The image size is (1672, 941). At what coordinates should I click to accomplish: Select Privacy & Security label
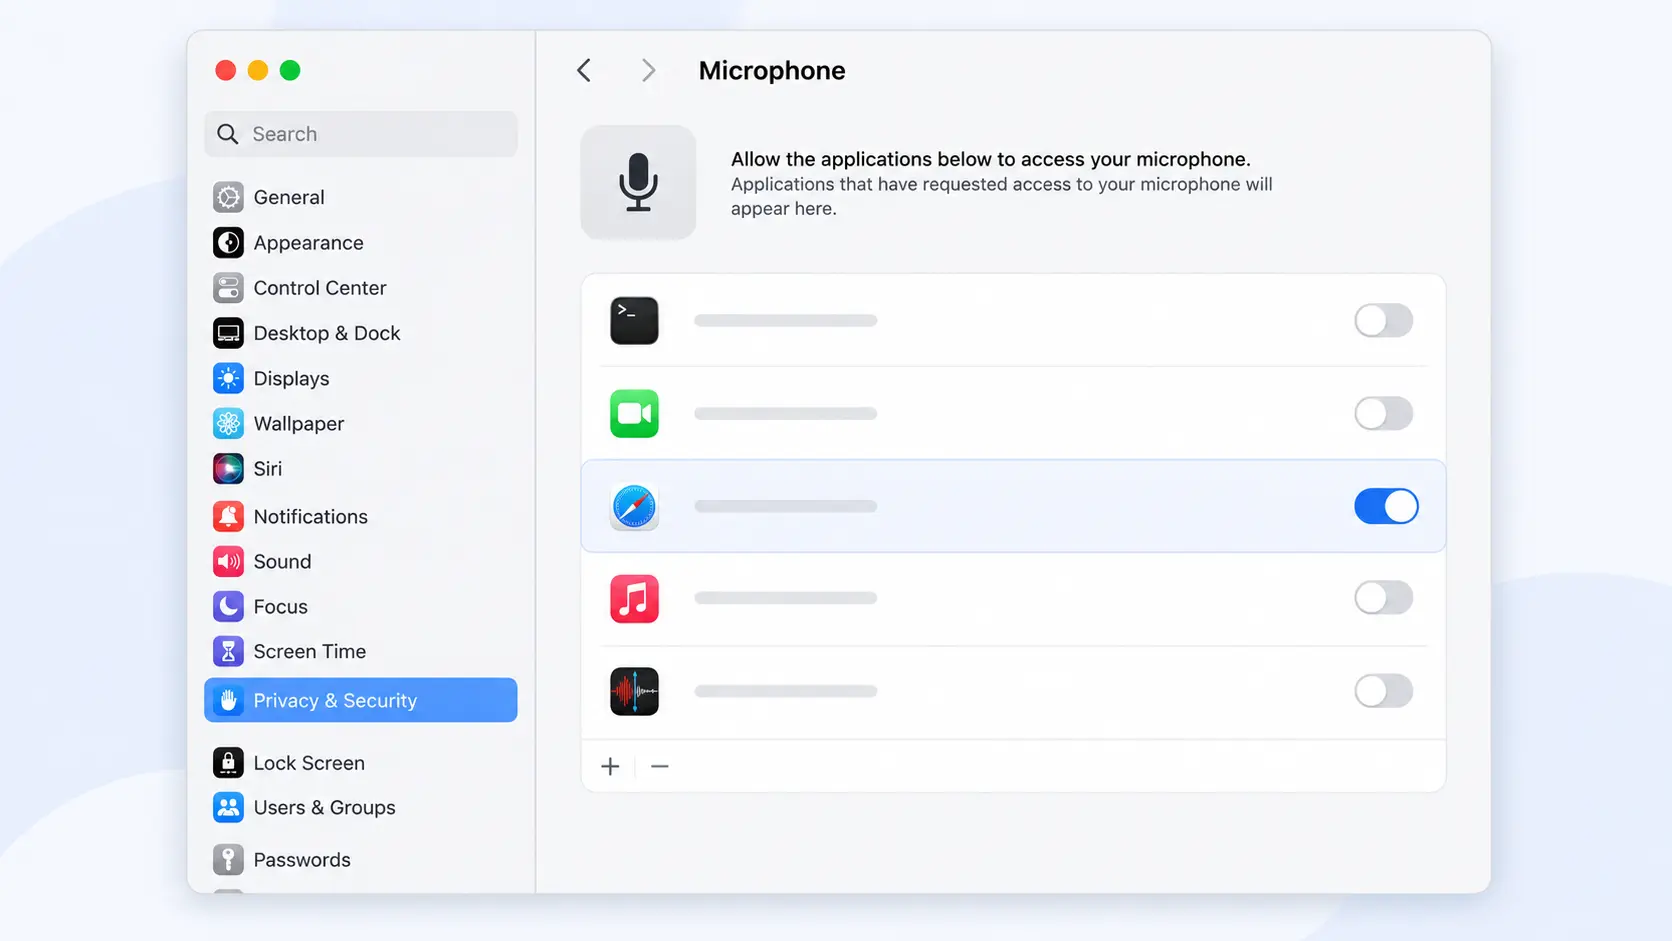tap(335, 700)
